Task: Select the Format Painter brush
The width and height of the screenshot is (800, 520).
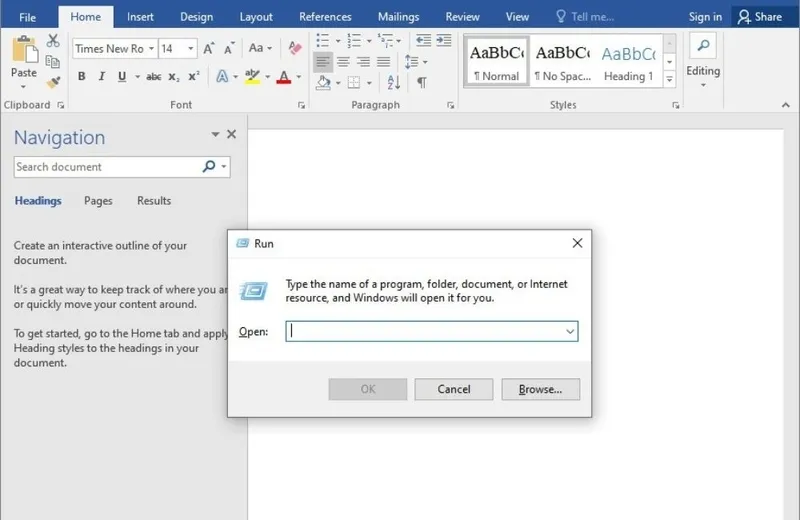Action: click(53, 82)
